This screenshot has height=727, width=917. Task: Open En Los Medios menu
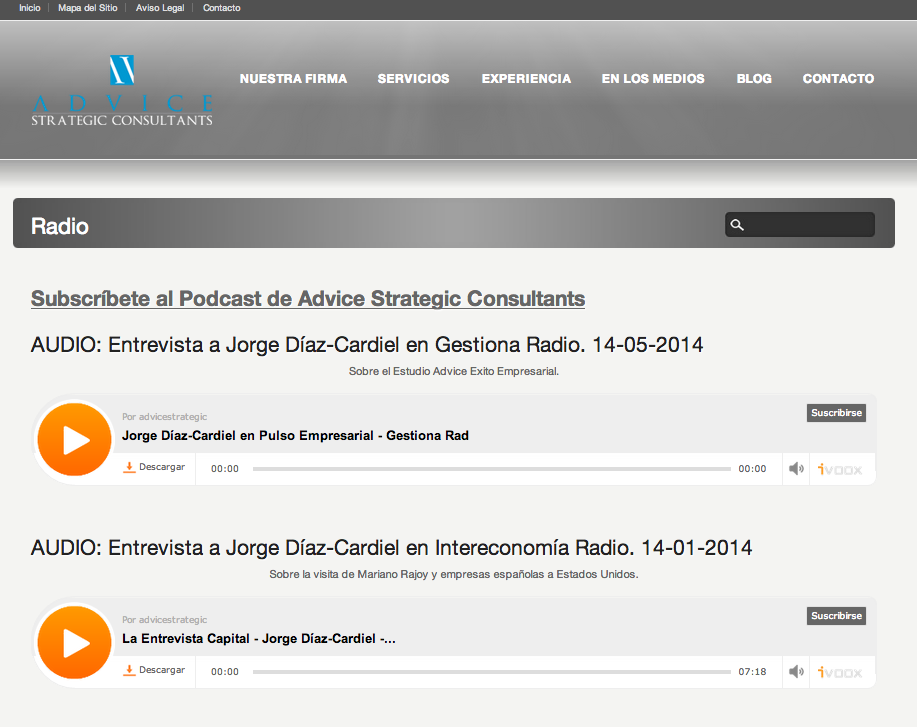(x=653, y=78)
